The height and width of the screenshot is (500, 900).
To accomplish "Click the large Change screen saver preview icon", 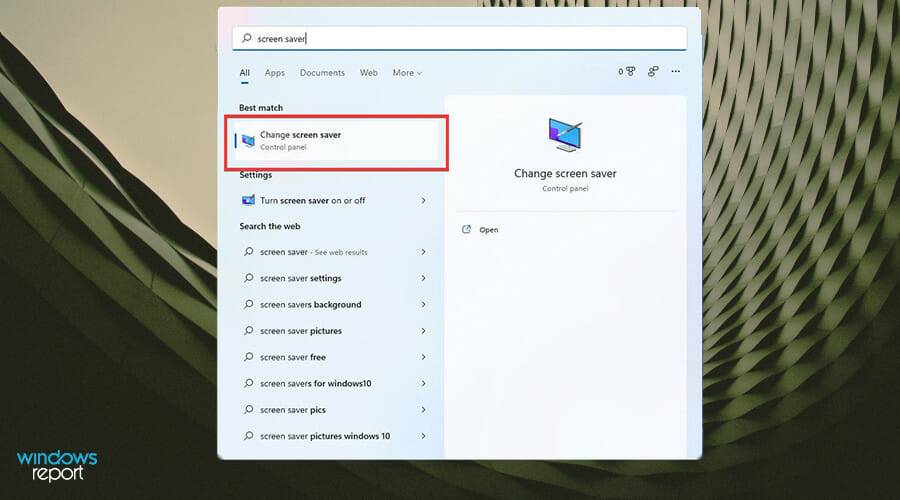I will (x=565, y=135).
